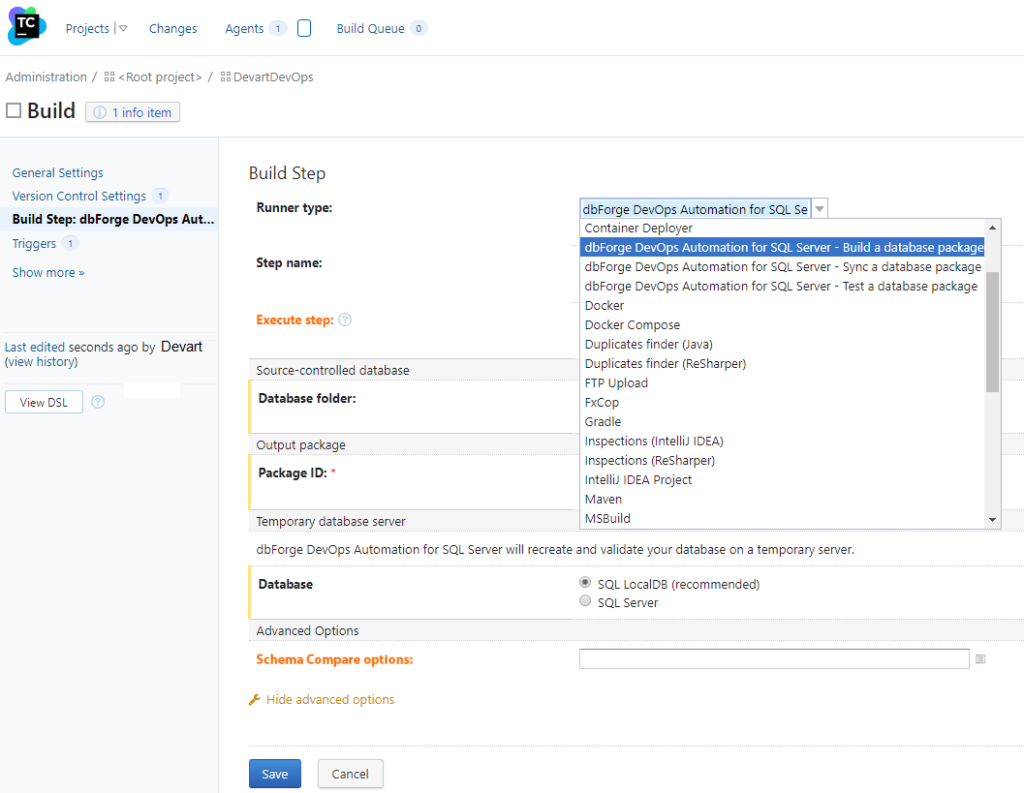Screen dimensions: 1024x793
Task: Click the help icon next to View DSL
Action: [97, 402]
